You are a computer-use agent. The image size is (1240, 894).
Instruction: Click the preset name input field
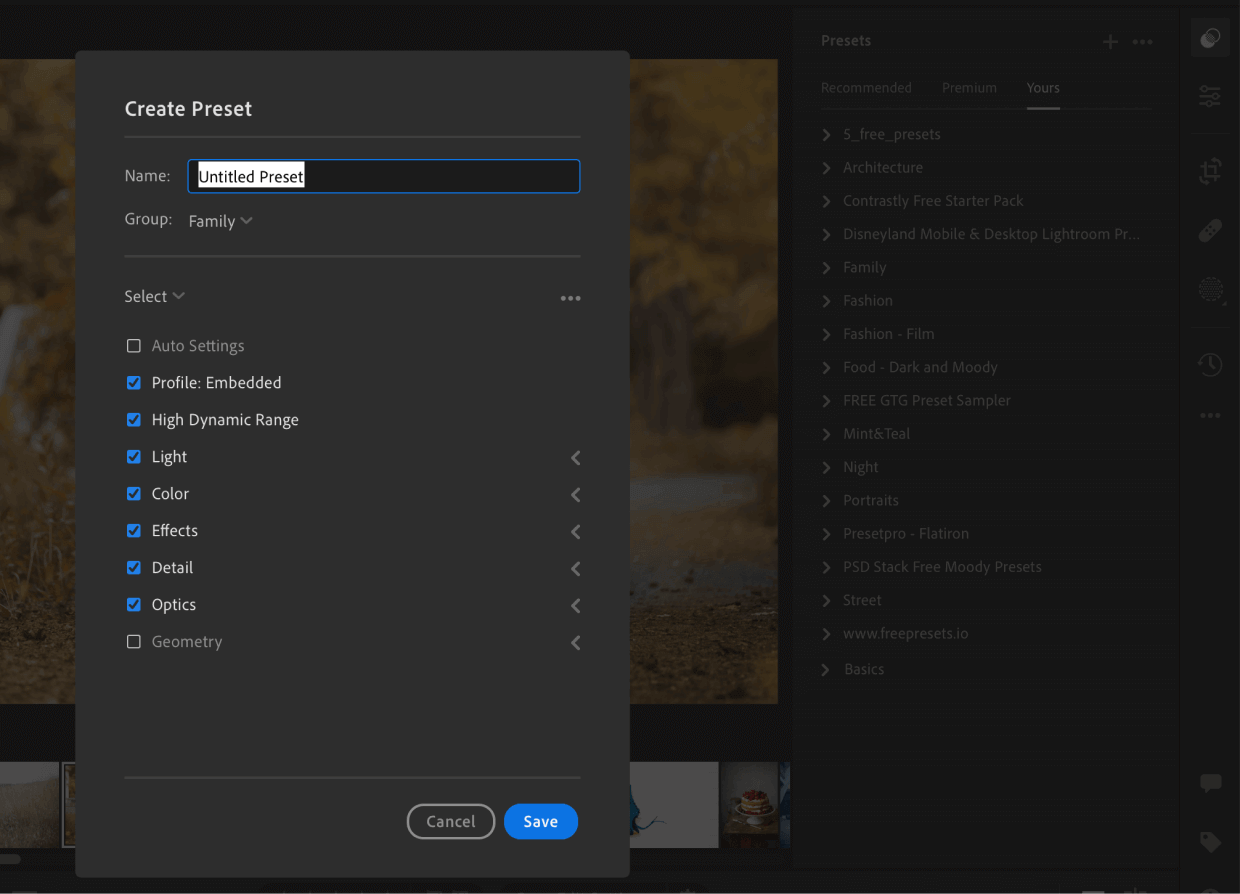click(x=384, y=176)
